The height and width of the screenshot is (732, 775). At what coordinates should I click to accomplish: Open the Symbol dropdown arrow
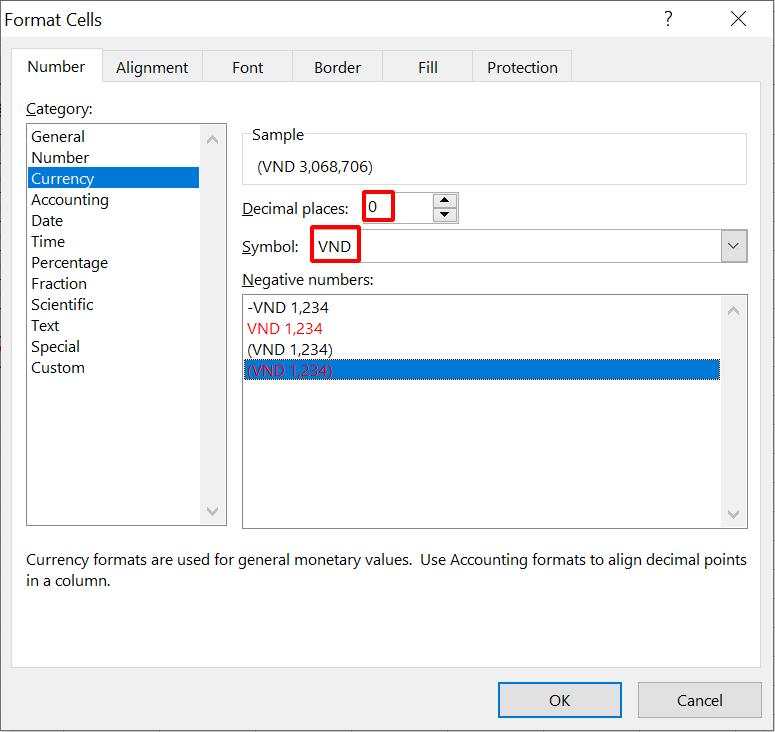734,246
